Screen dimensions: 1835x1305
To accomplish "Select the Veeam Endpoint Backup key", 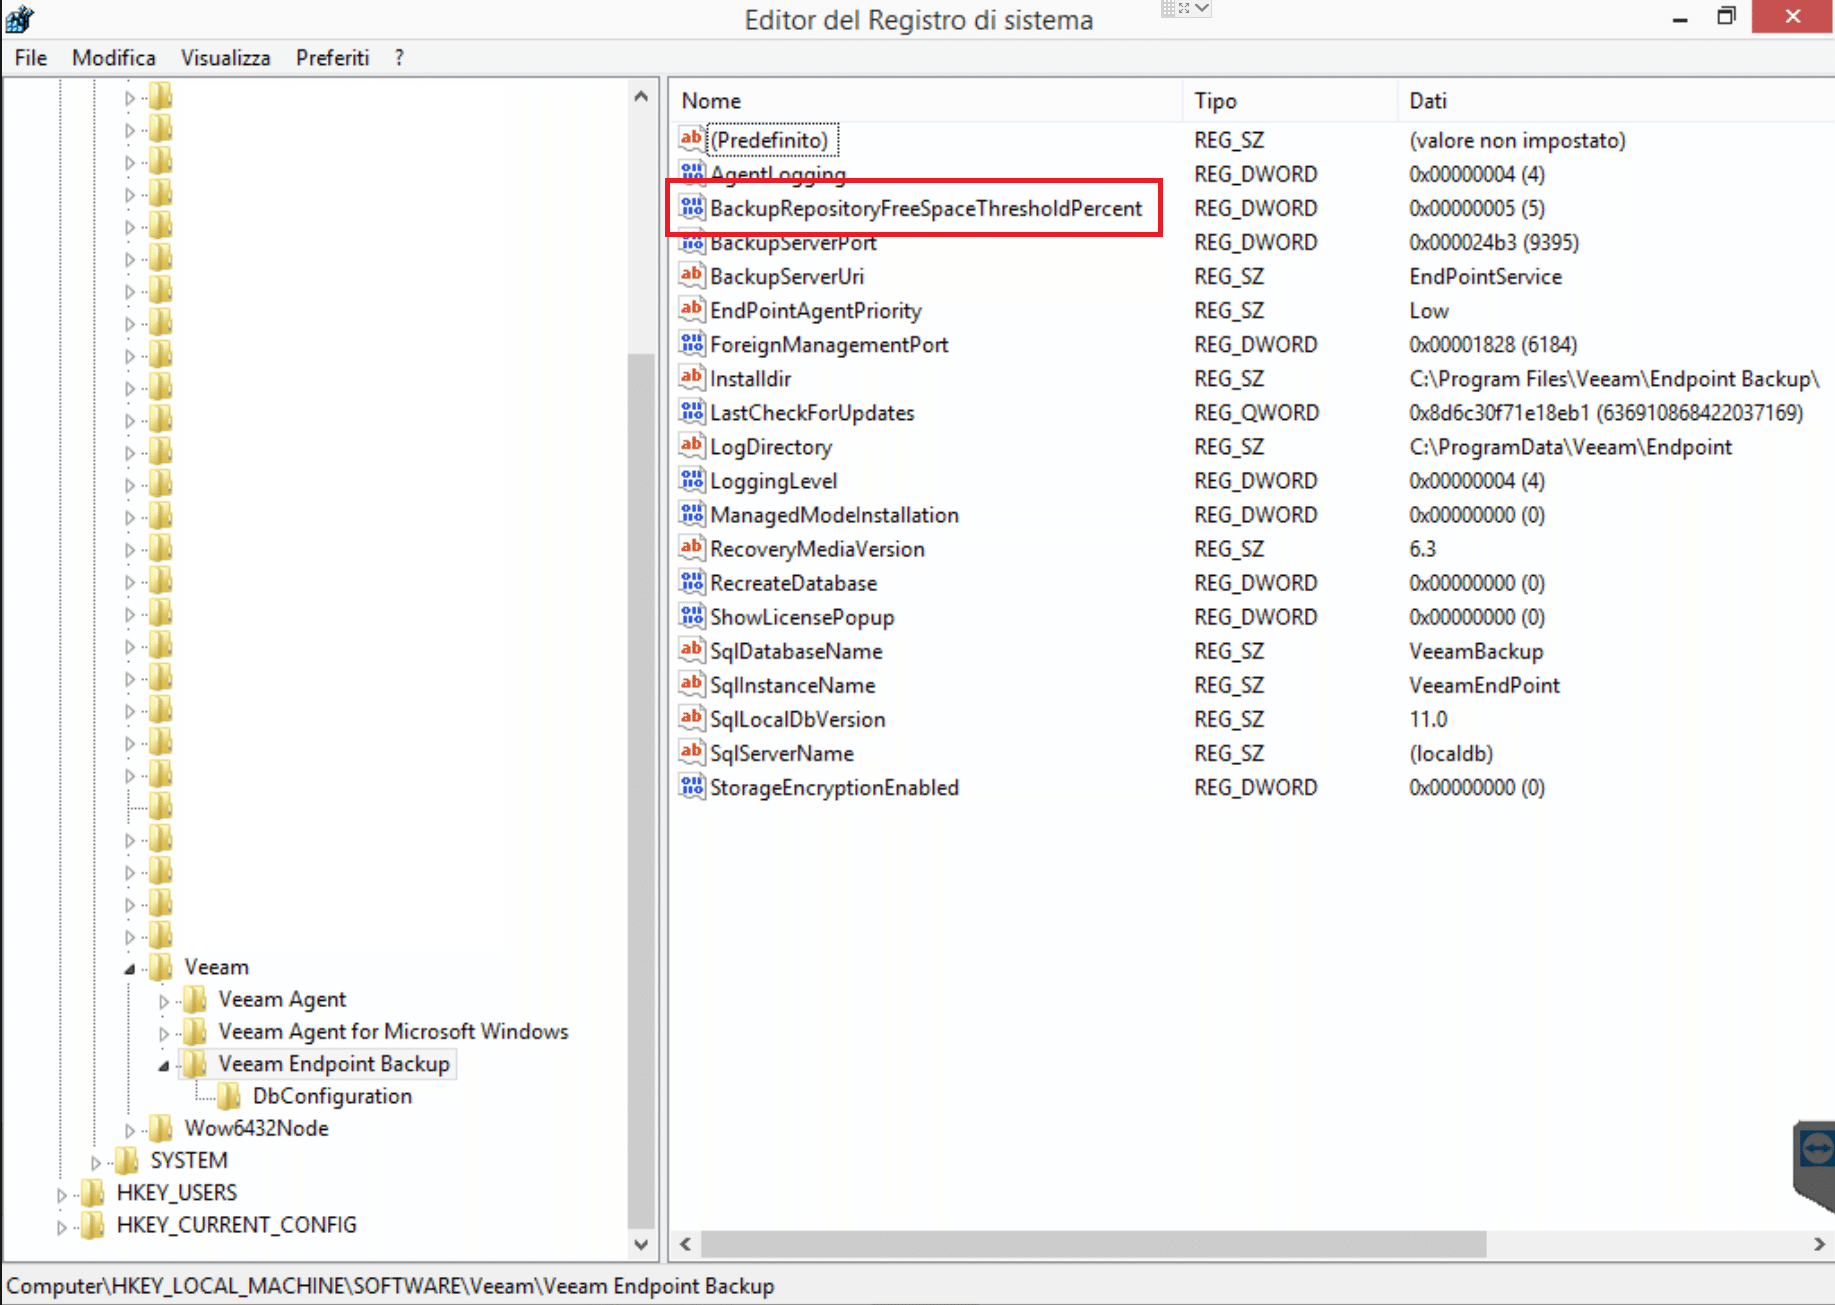I will point(334,1063).
